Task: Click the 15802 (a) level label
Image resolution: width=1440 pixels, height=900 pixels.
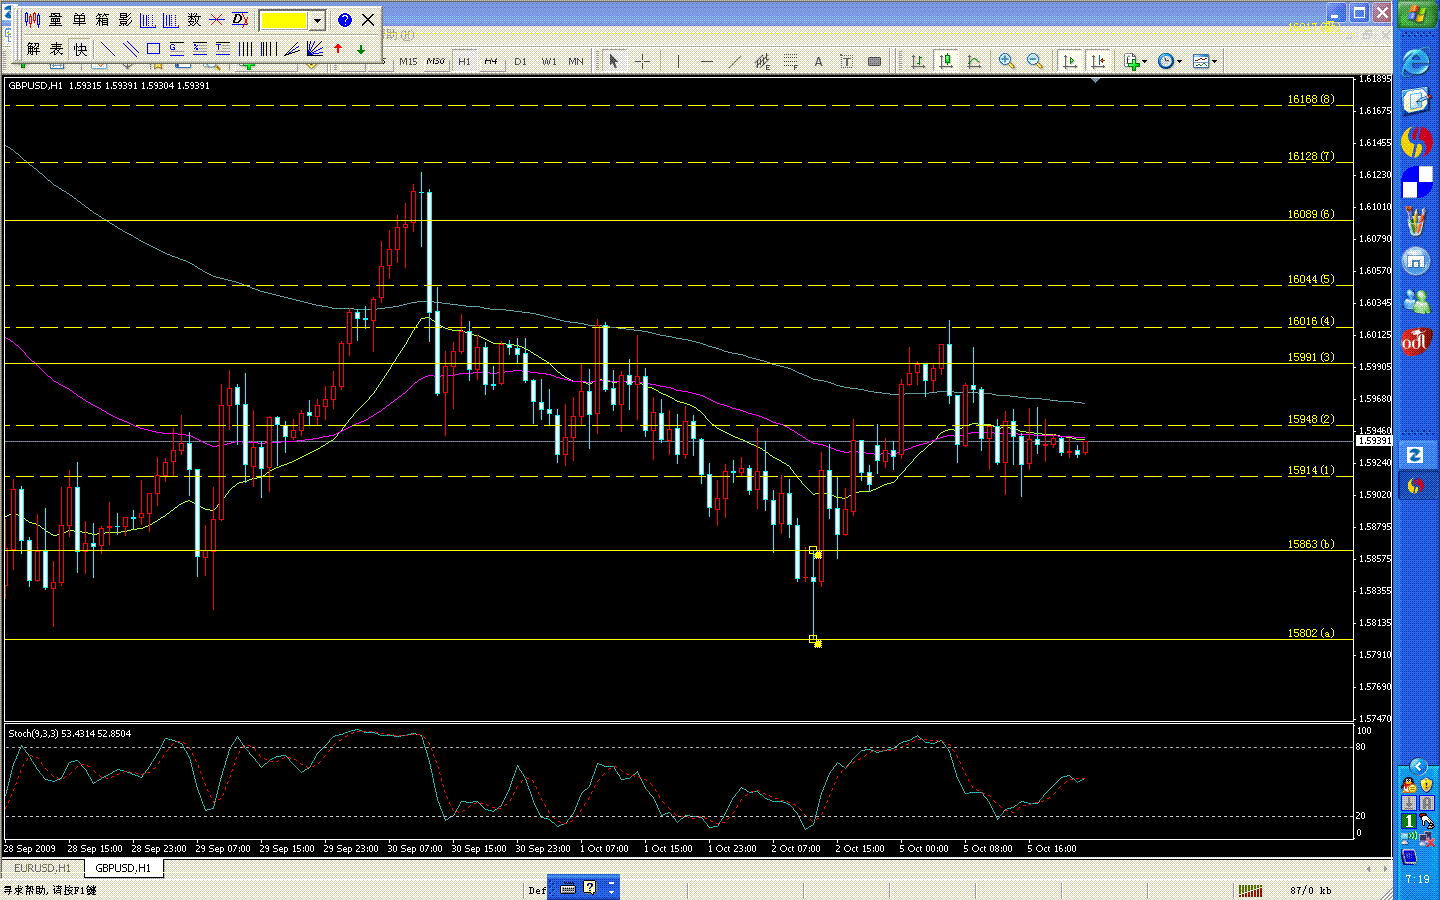Action: (1311, 633)
